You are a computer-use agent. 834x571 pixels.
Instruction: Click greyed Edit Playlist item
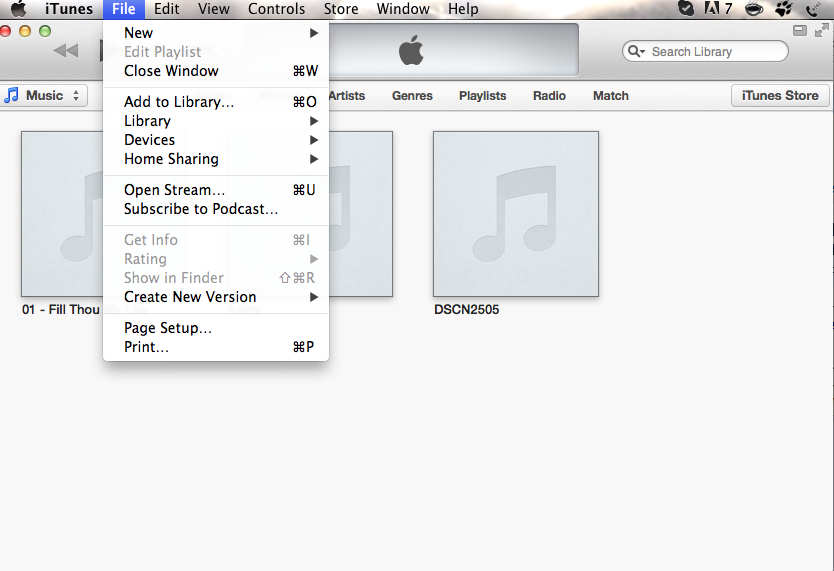pos(216,52)
